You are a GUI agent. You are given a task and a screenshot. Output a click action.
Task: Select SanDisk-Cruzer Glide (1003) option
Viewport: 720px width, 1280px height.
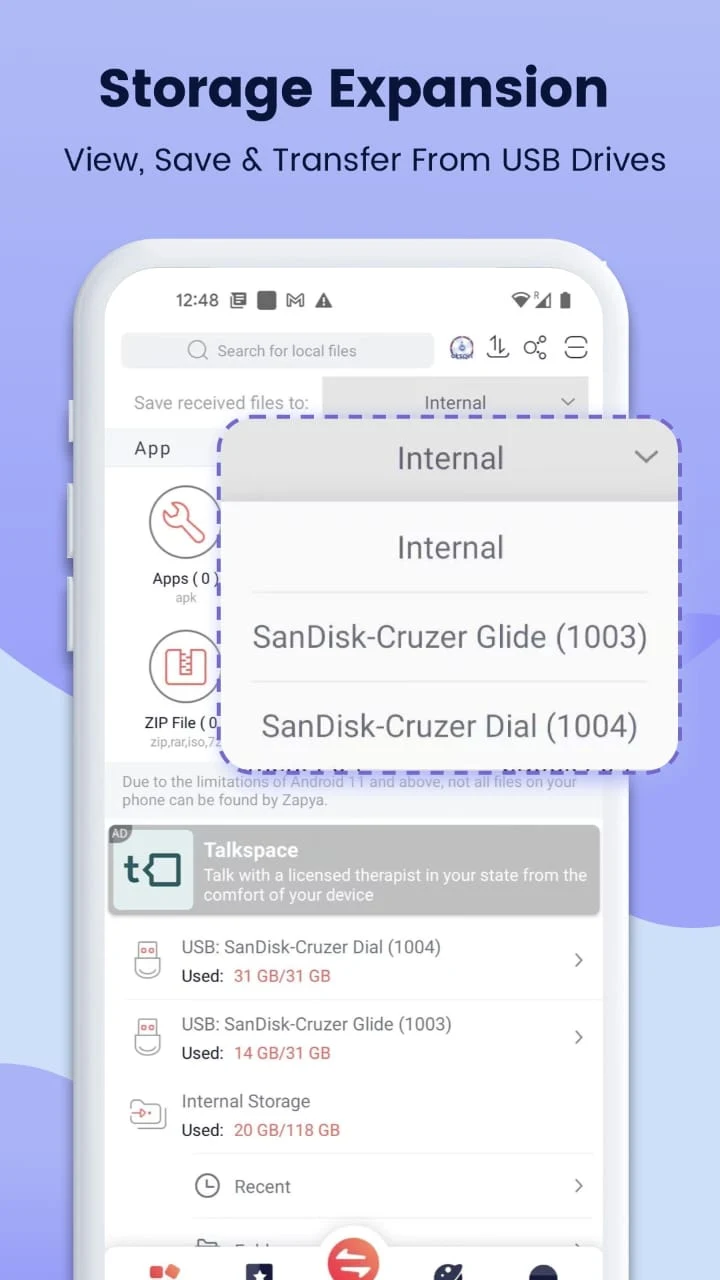(450, 637)
